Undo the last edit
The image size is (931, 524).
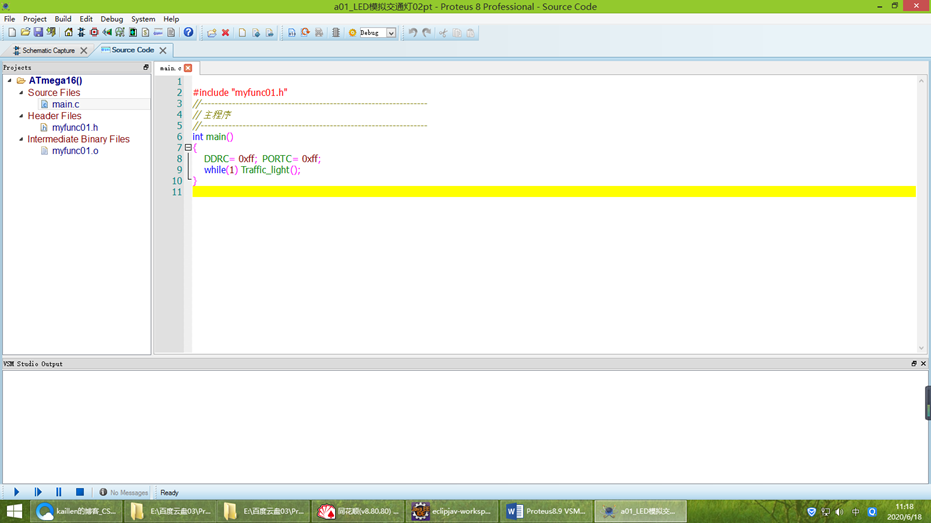point(413,33)
